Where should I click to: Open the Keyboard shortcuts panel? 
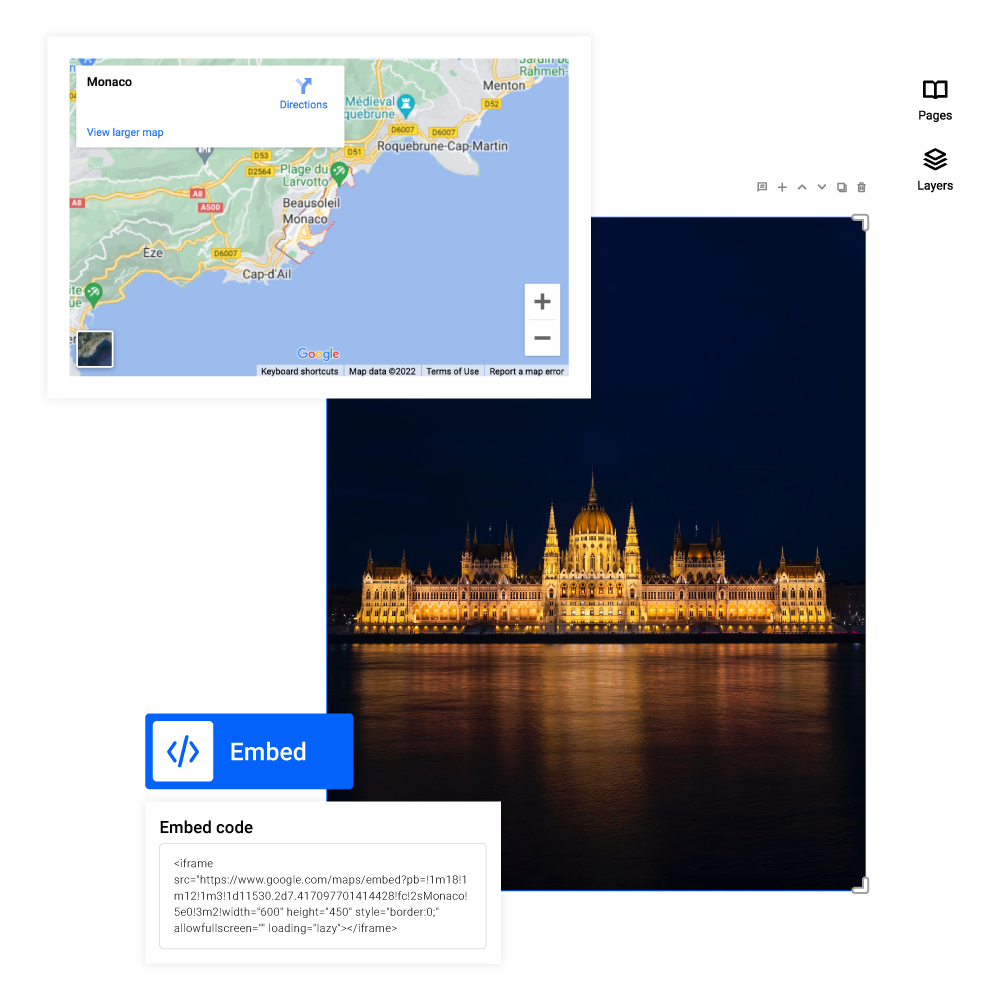[299, 371]
